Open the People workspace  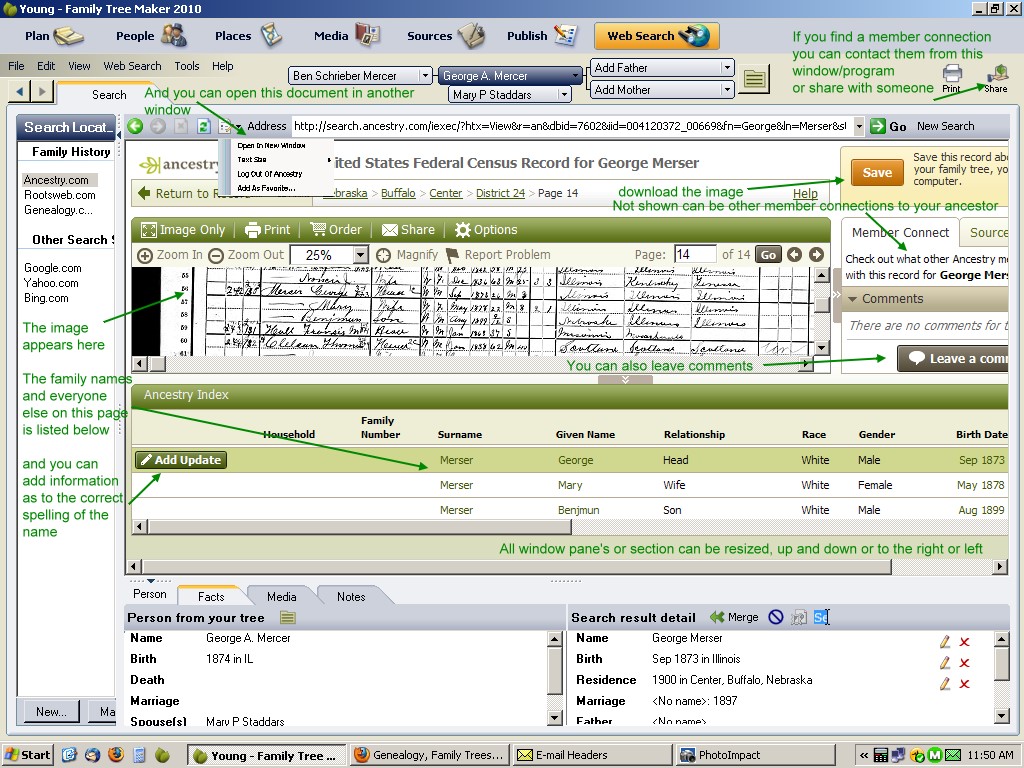[x=152, y=36]
